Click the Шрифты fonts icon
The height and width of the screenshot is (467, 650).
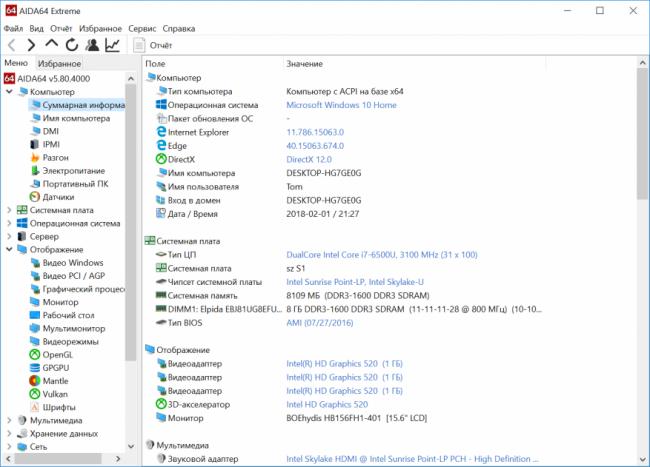tap(35, 407)
